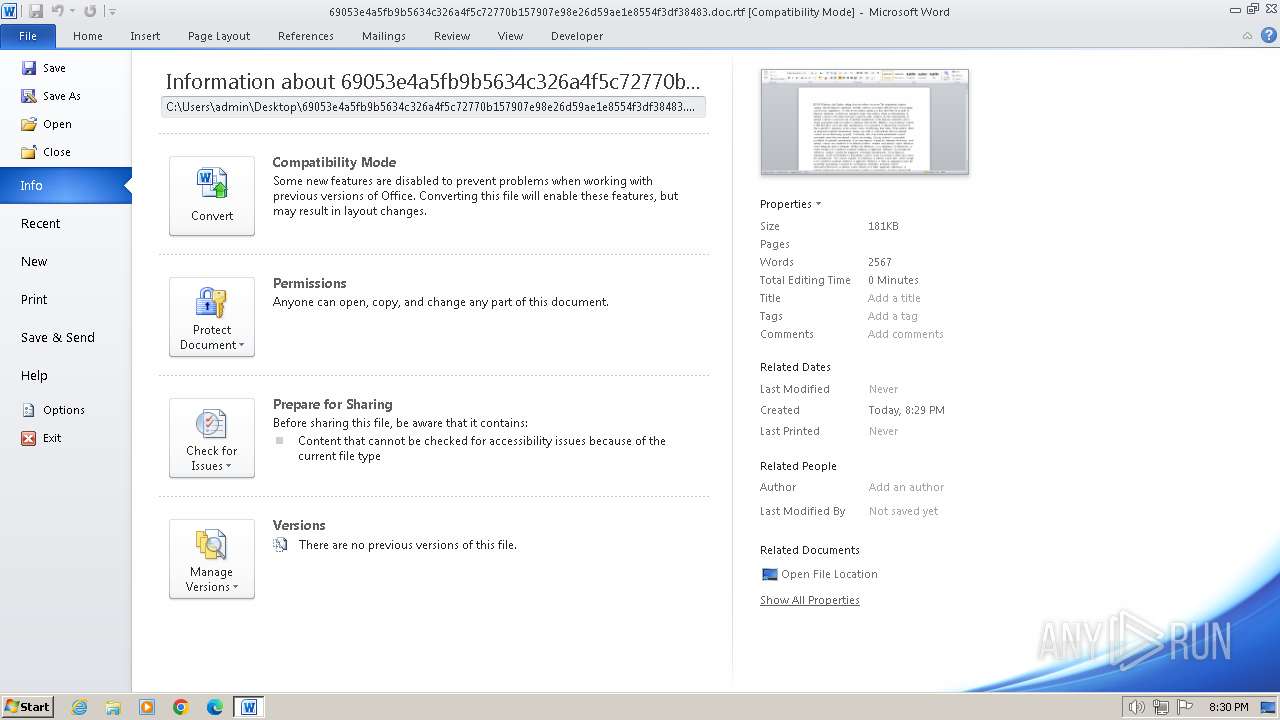Click the 8:30 PM system clock
Viewport: 1280px width, 720px height.
(x=1228, y=707)
